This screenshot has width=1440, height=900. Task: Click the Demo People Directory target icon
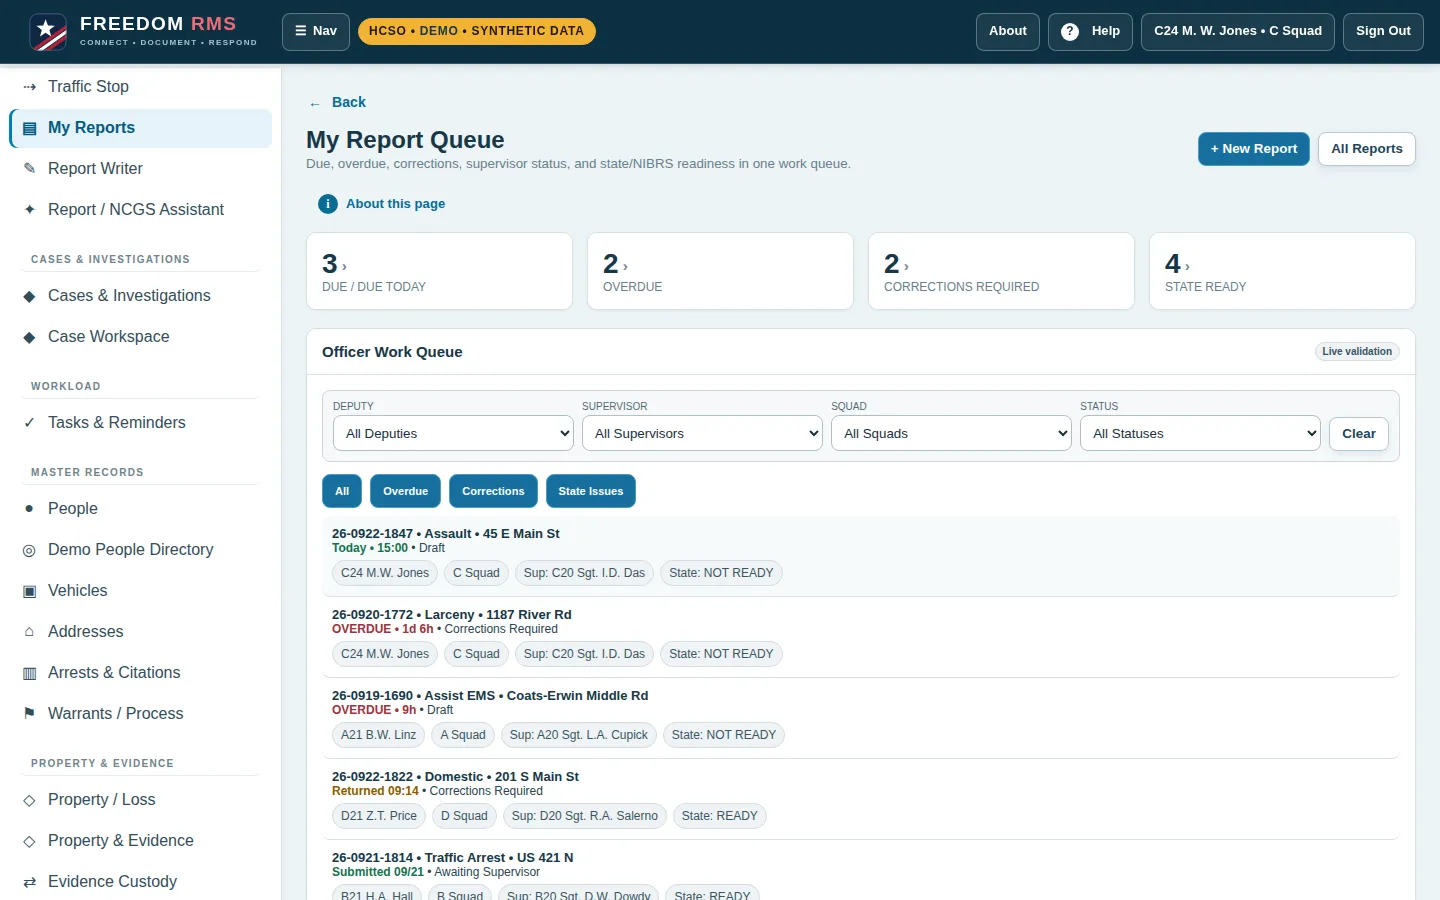pyautogui.click(x=29, y=550)
